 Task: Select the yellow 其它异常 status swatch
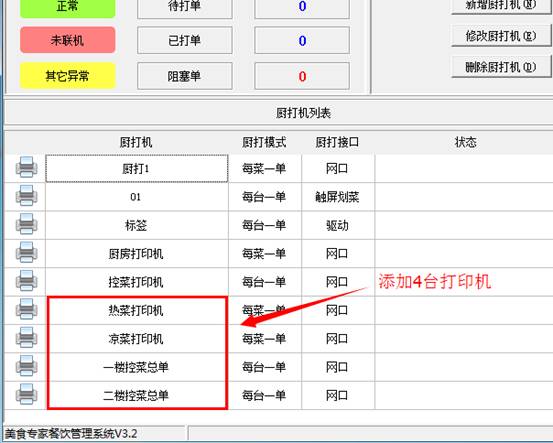point(67,75)
